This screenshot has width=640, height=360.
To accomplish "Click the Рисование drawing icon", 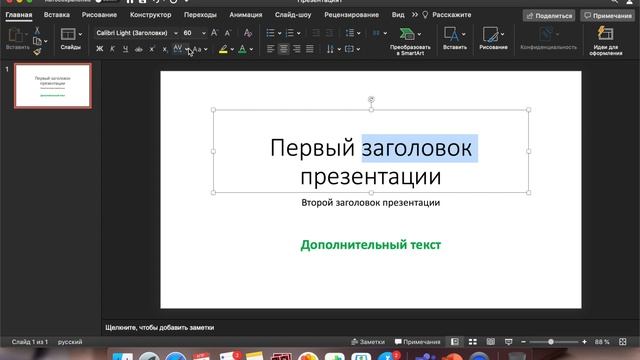I will pyautogui.click(x=490, y=34).
